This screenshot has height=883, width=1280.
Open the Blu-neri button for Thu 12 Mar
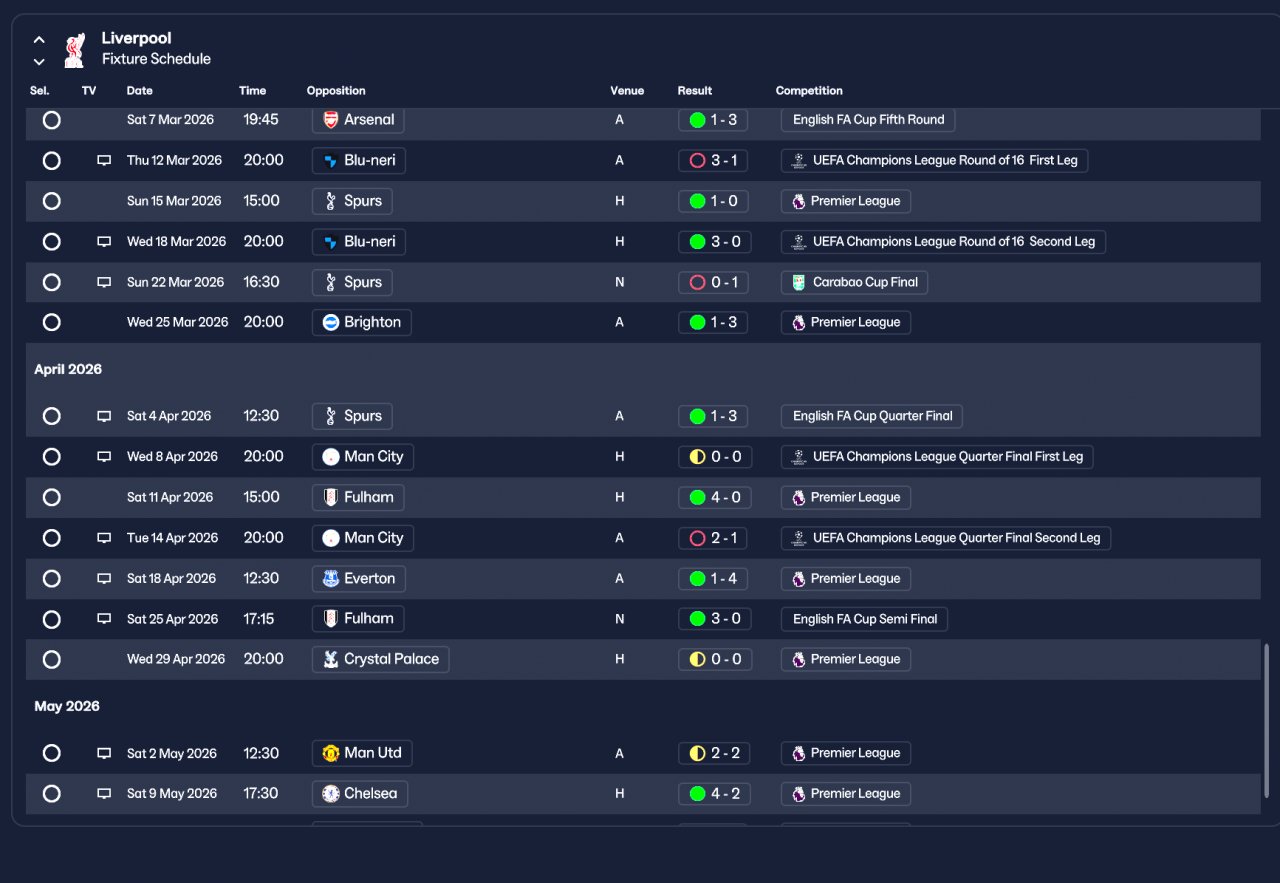click(359, 160)
